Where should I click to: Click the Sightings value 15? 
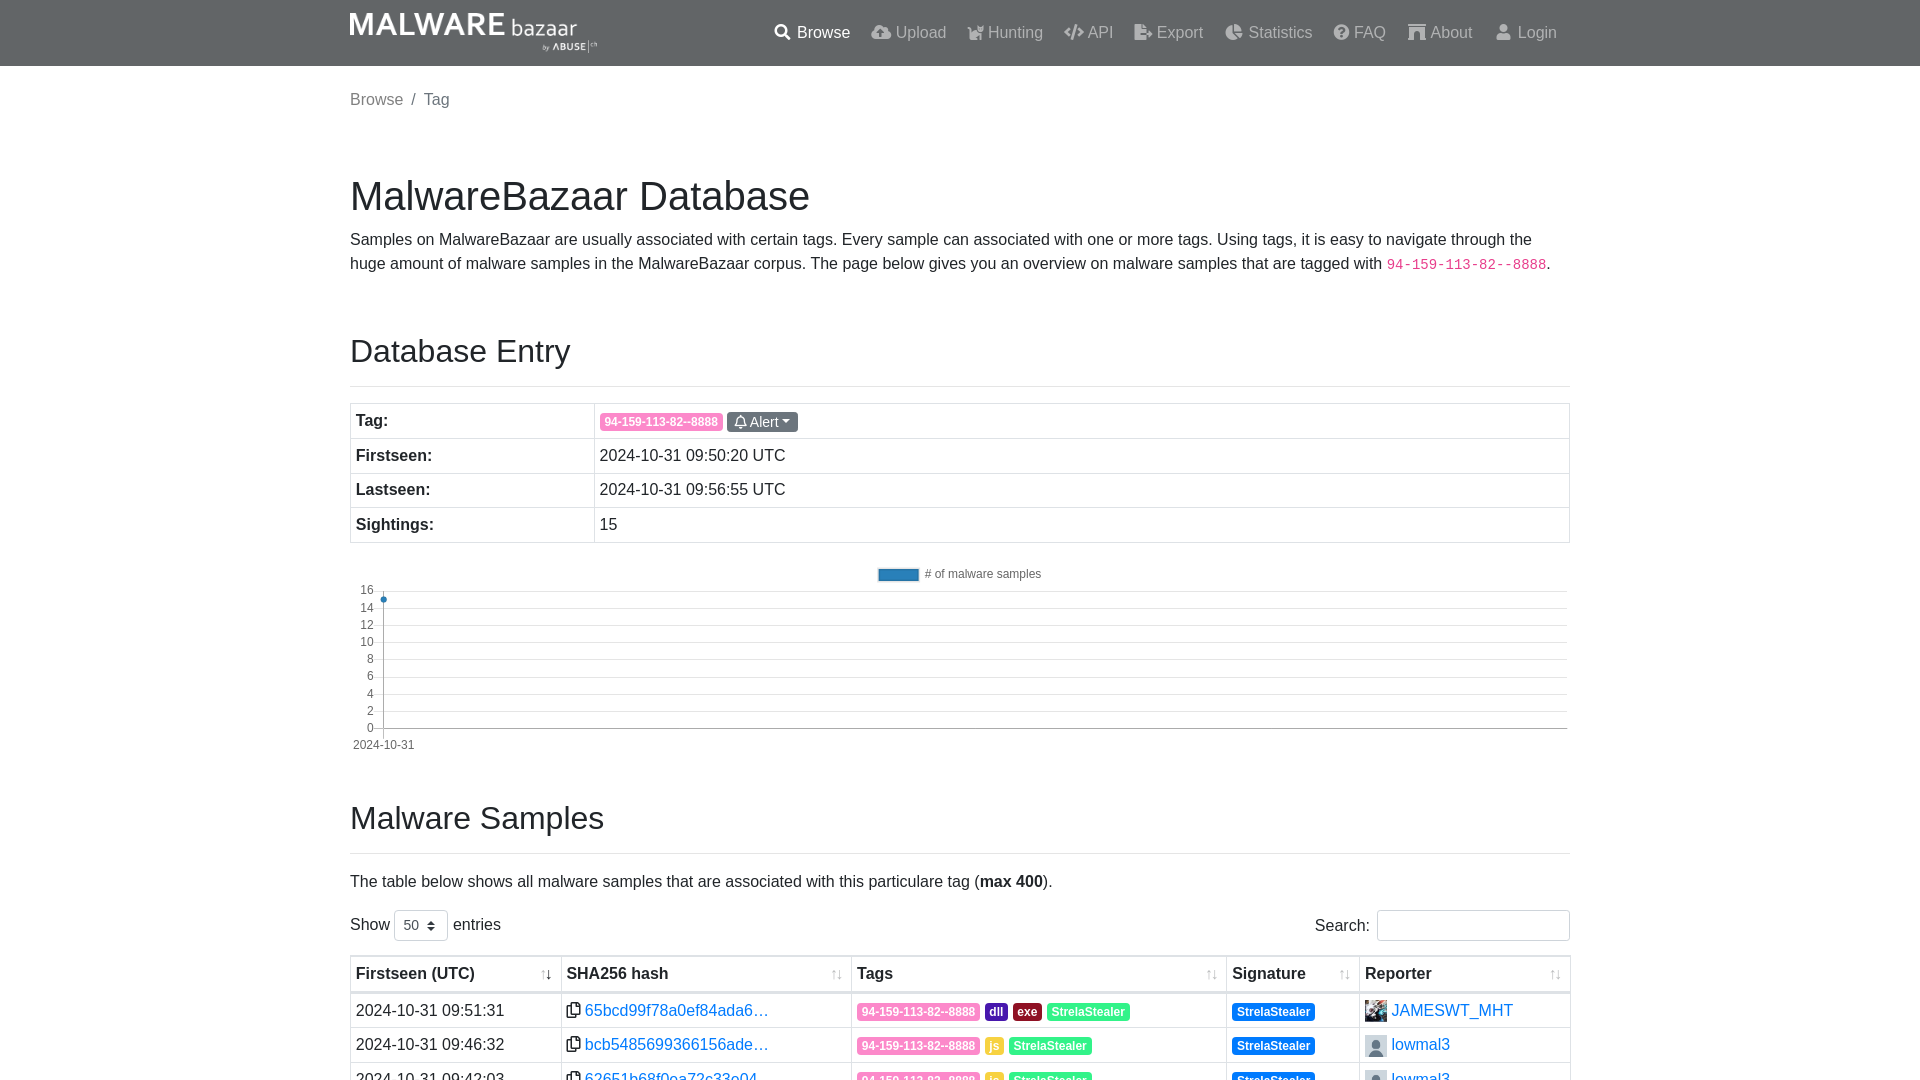608,525
